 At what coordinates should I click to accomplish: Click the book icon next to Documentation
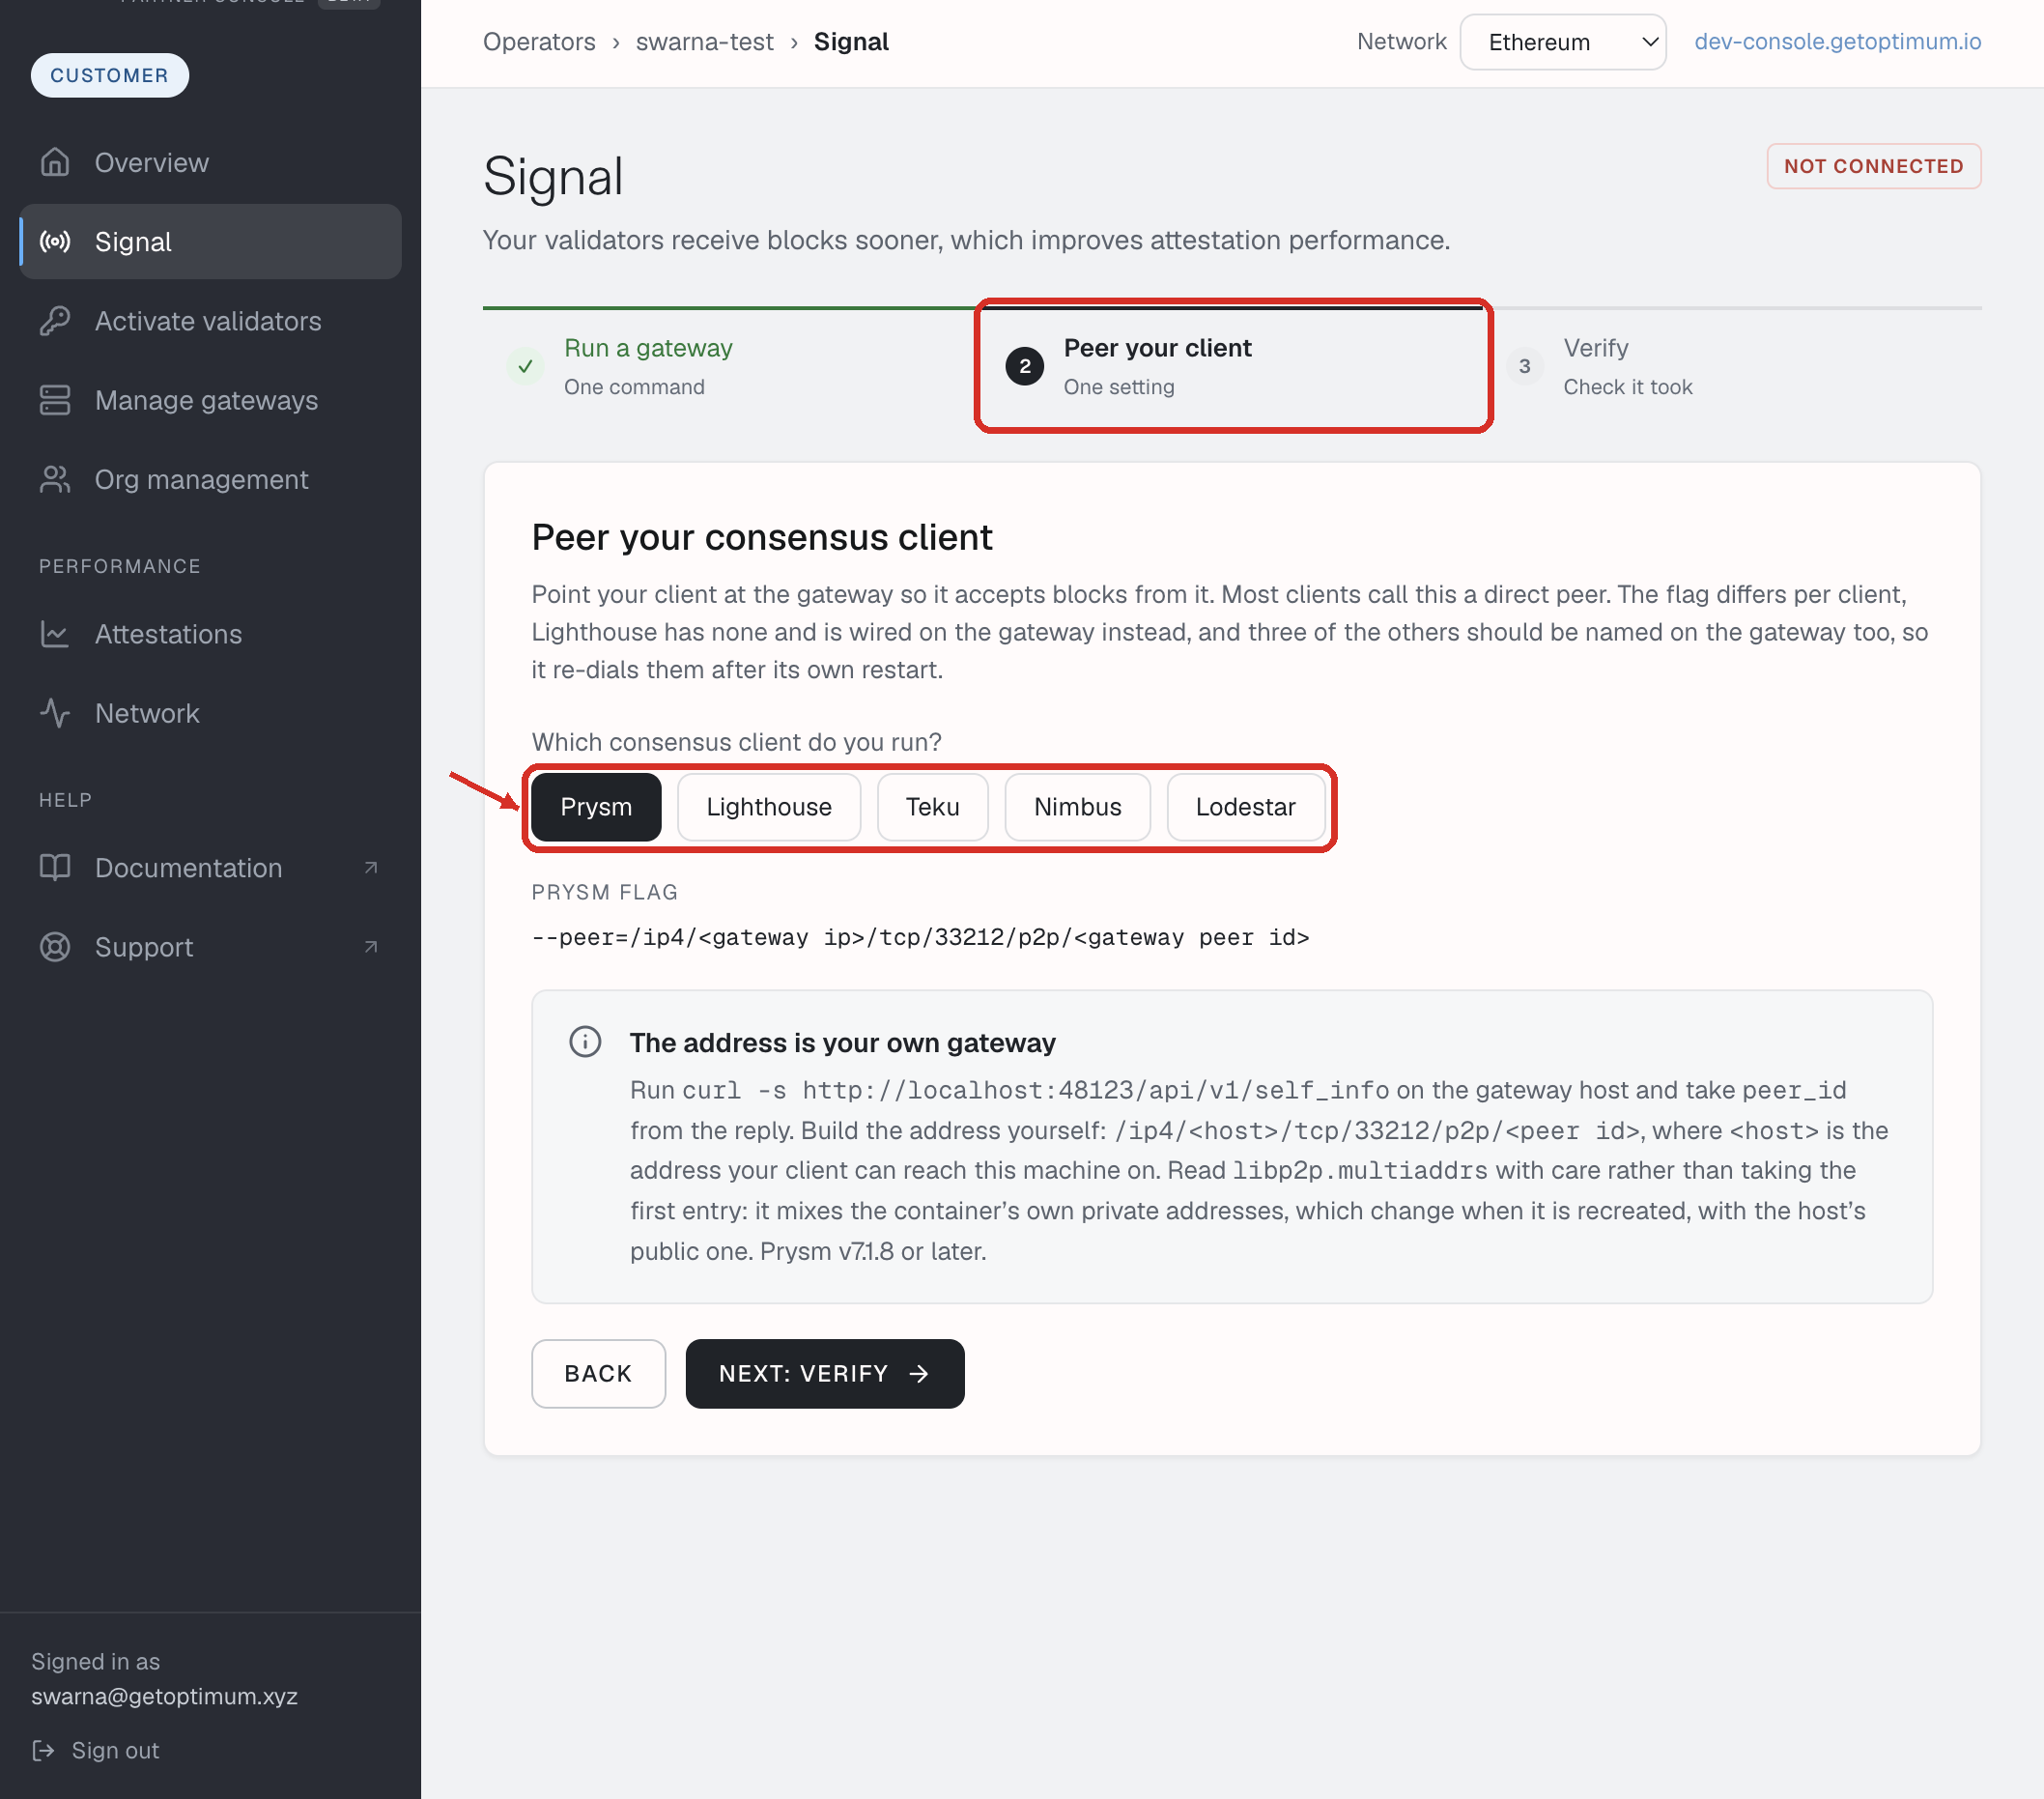55,867
